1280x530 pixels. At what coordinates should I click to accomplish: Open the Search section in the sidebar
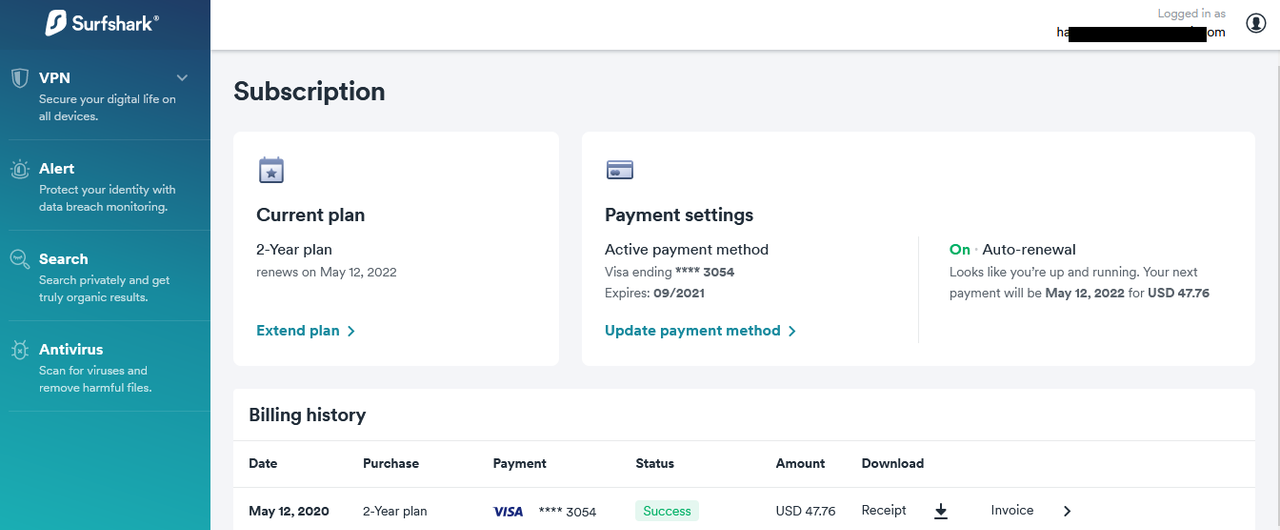tap(105, 276)
